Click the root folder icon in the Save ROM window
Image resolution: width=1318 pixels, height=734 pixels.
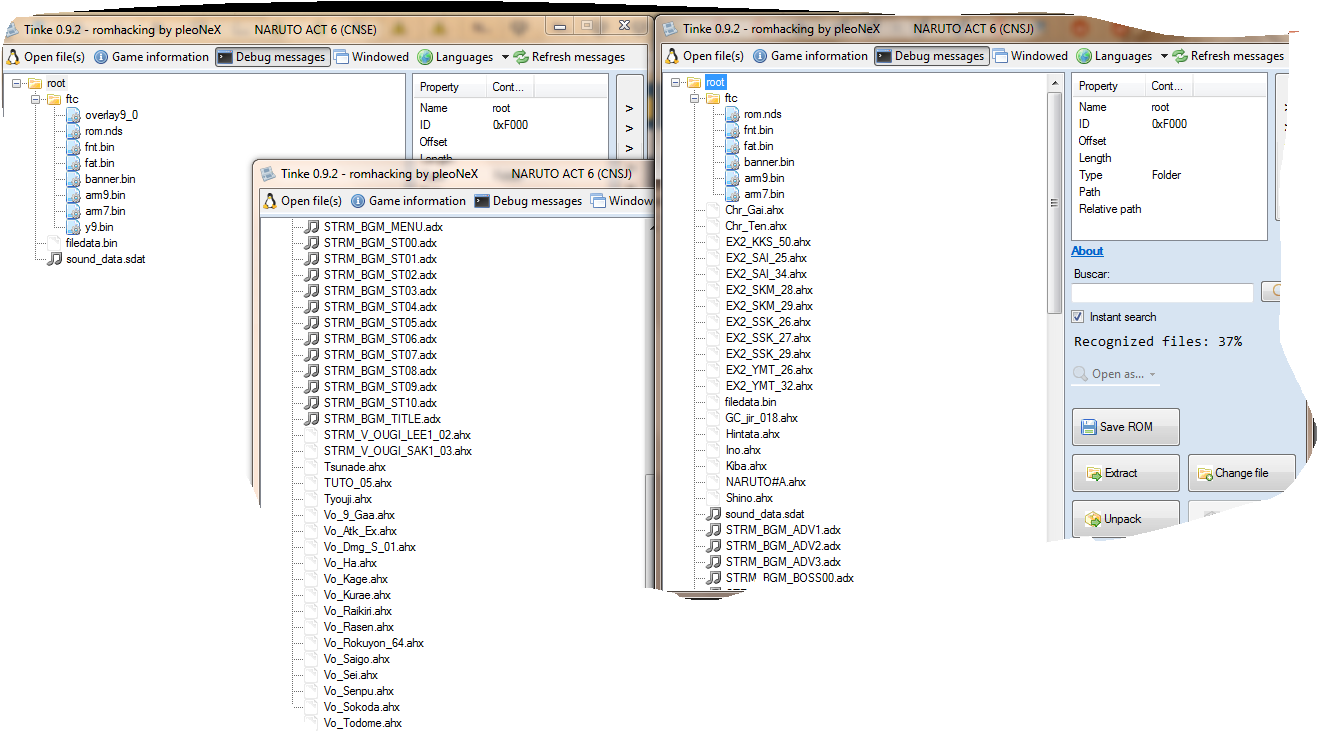(x=694, y=82)
